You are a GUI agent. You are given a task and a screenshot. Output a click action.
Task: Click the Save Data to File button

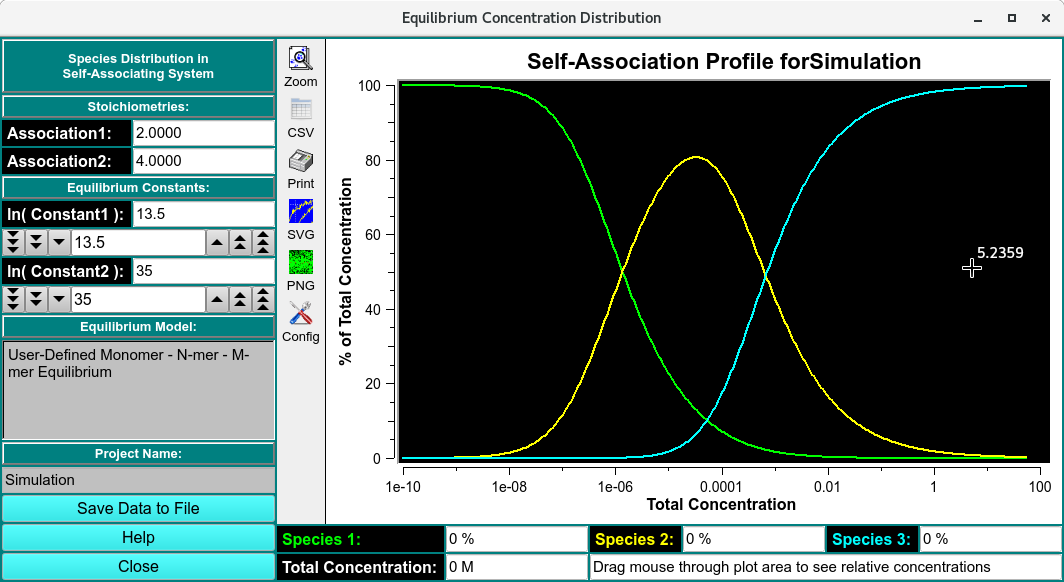[x=138, y=508]
